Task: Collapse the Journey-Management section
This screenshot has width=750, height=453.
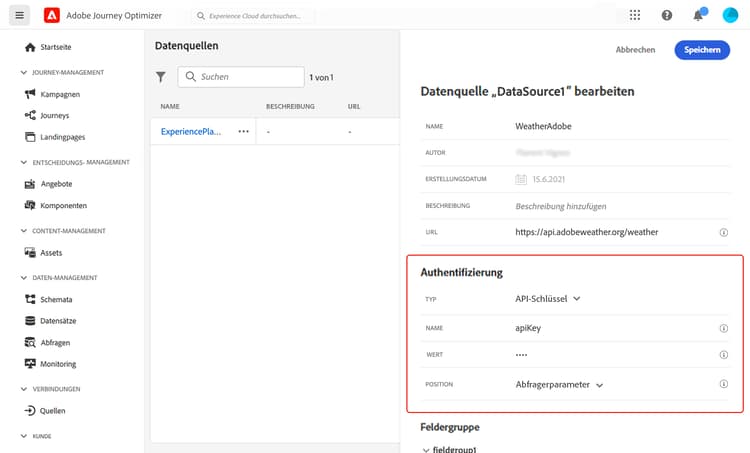Action: click(23, 72)
